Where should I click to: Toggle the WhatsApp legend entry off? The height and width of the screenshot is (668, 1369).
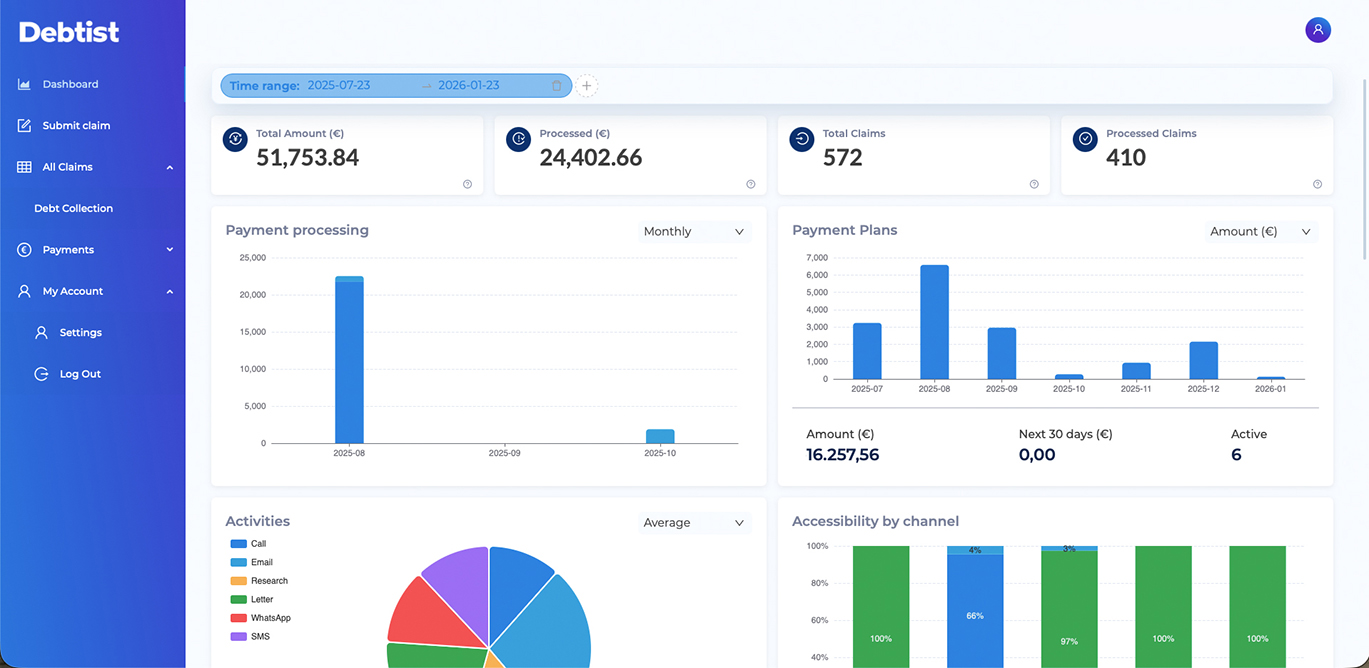tap(264, 618)
